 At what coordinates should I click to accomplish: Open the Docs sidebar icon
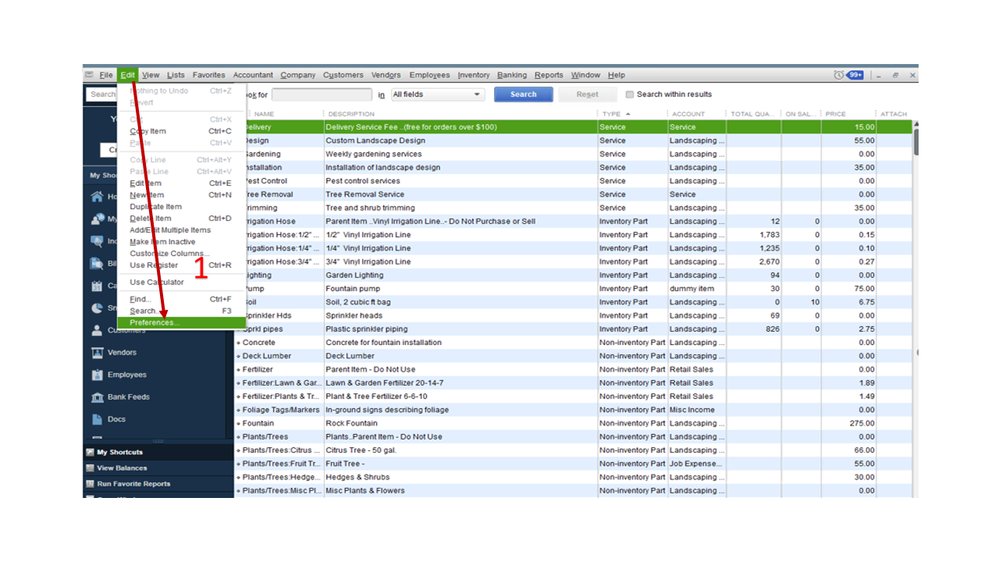pyautogui.click(x=97, y=419)
